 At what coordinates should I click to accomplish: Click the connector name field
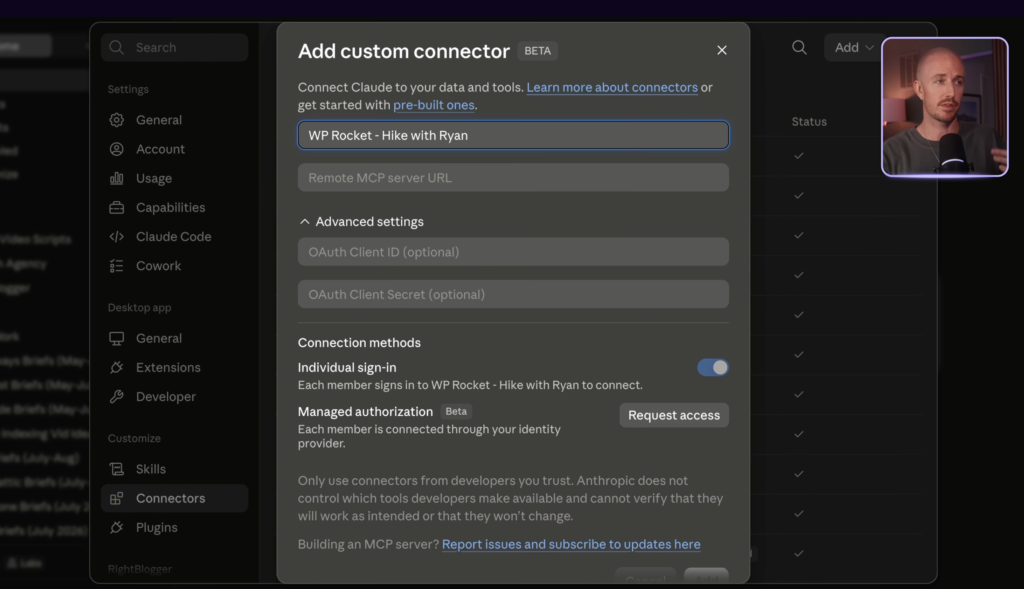pyautogui.click(x=513, y=135)
